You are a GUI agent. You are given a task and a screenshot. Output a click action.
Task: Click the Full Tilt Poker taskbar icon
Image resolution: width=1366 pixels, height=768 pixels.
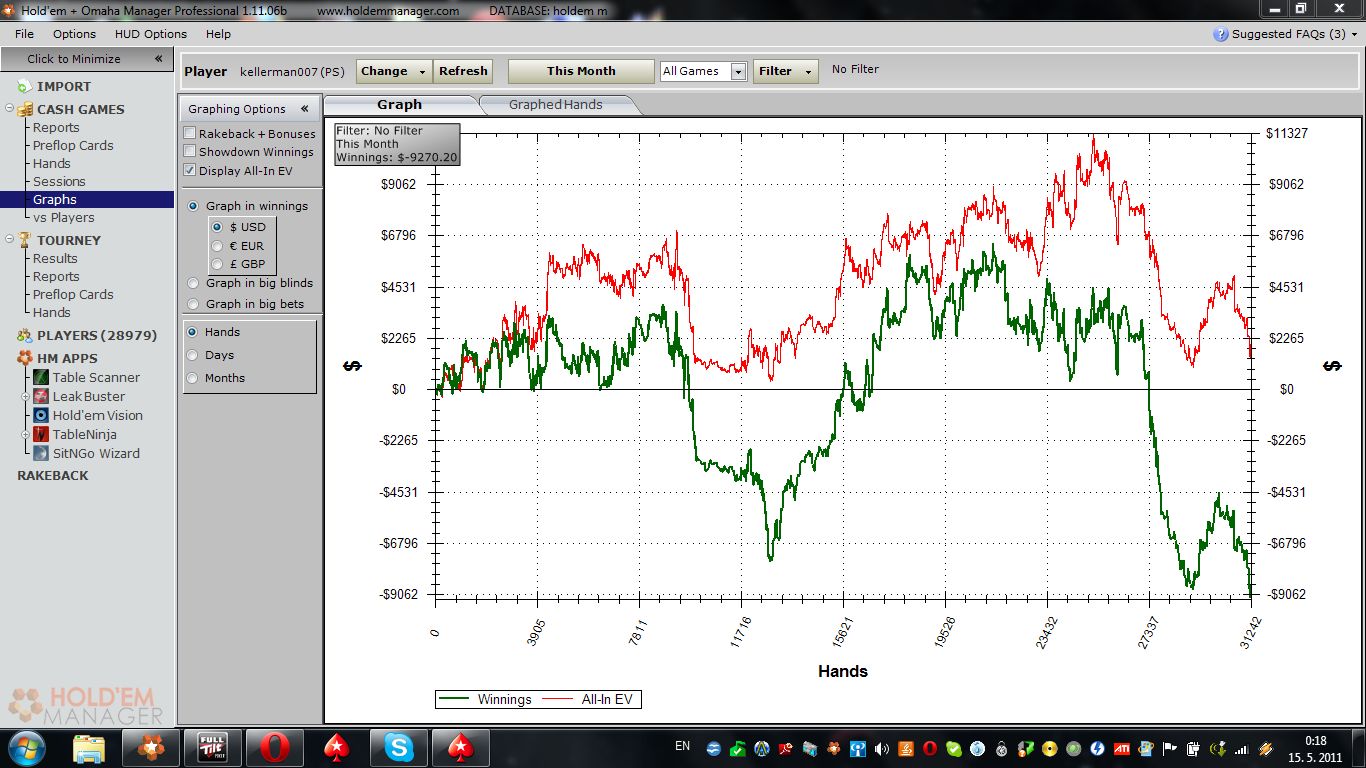tap(211, 747)
